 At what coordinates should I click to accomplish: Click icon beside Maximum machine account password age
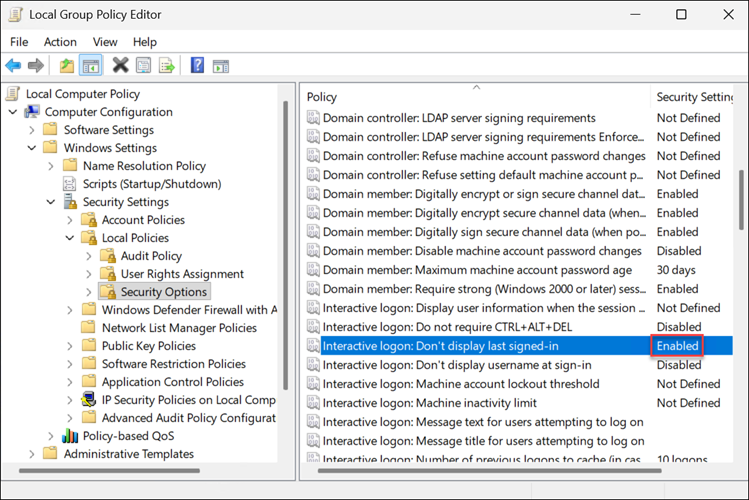pos(313,270)
